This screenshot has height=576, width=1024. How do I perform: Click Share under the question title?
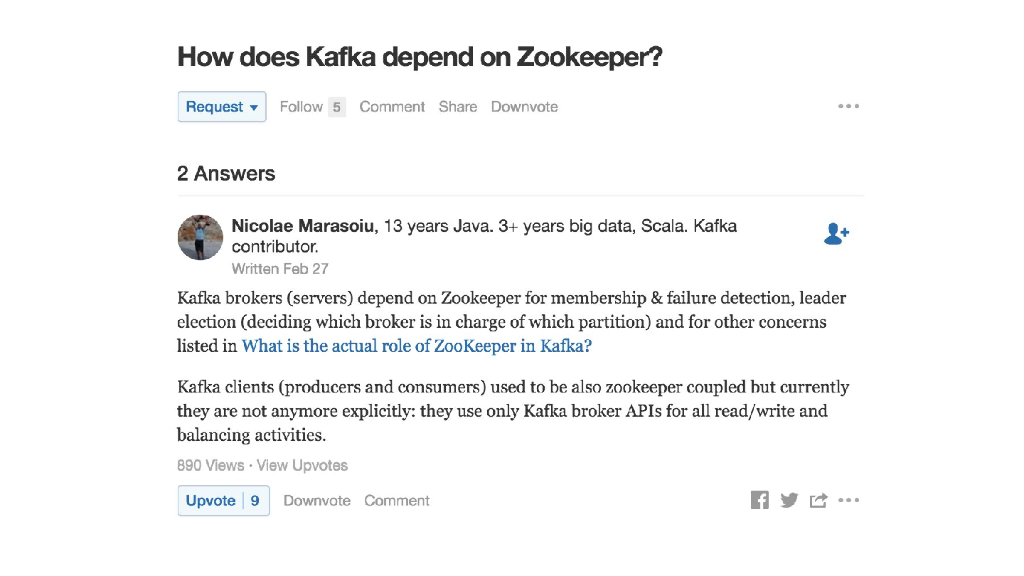click(x=457, y=107)
